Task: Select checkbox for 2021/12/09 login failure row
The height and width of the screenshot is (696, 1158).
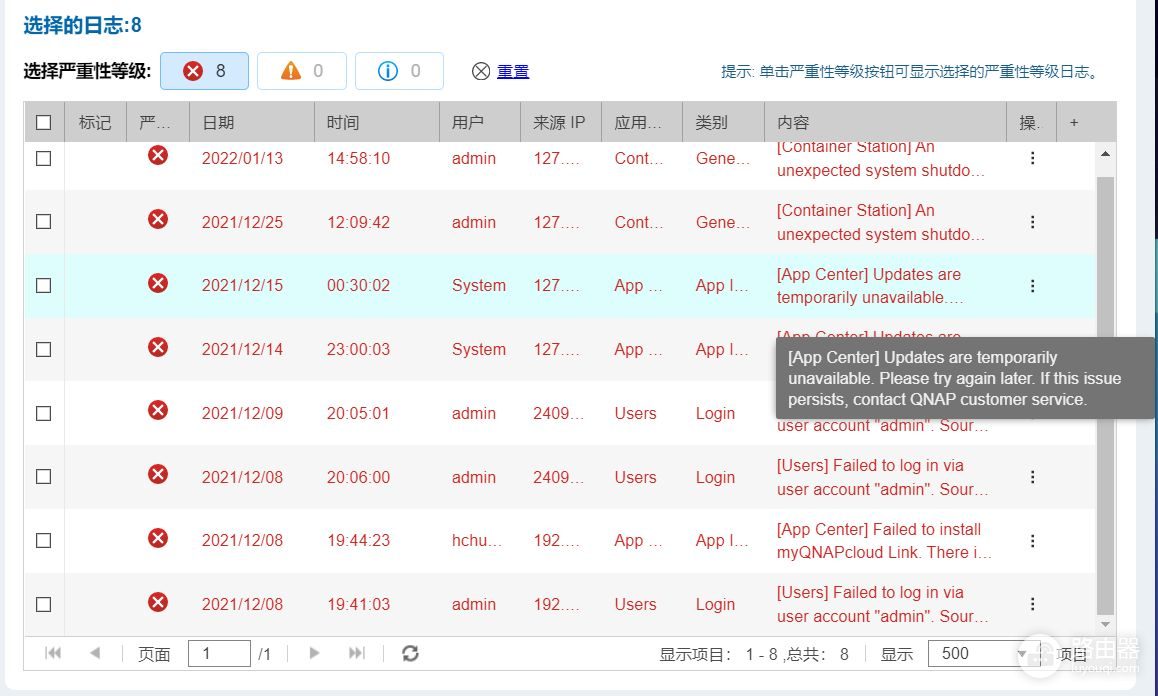Action: click(43, 413)
